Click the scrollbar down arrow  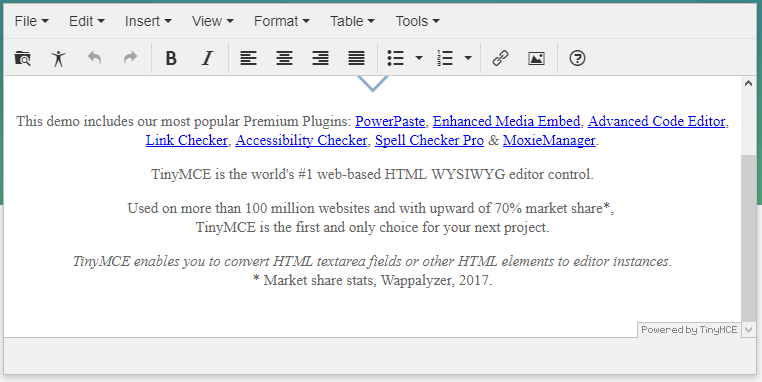point(748,330)
